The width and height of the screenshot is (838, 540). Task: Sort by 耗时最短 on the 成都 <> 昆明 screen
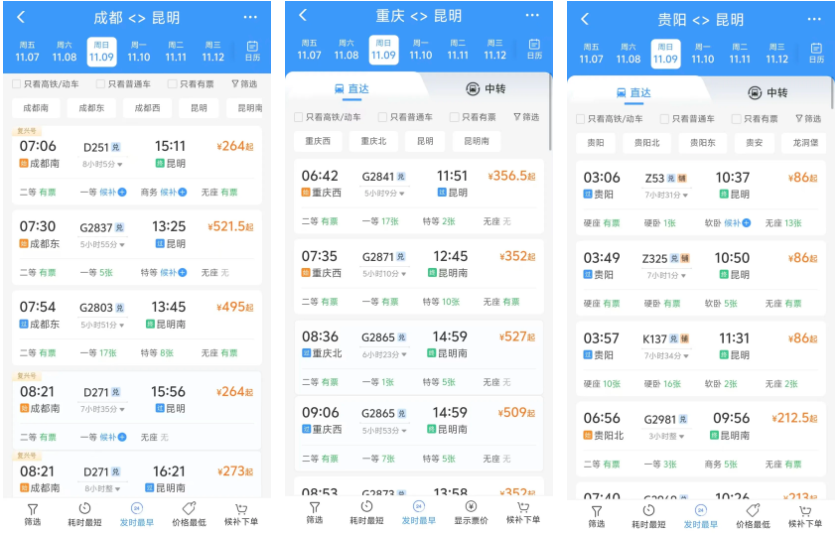click(85, 514)
